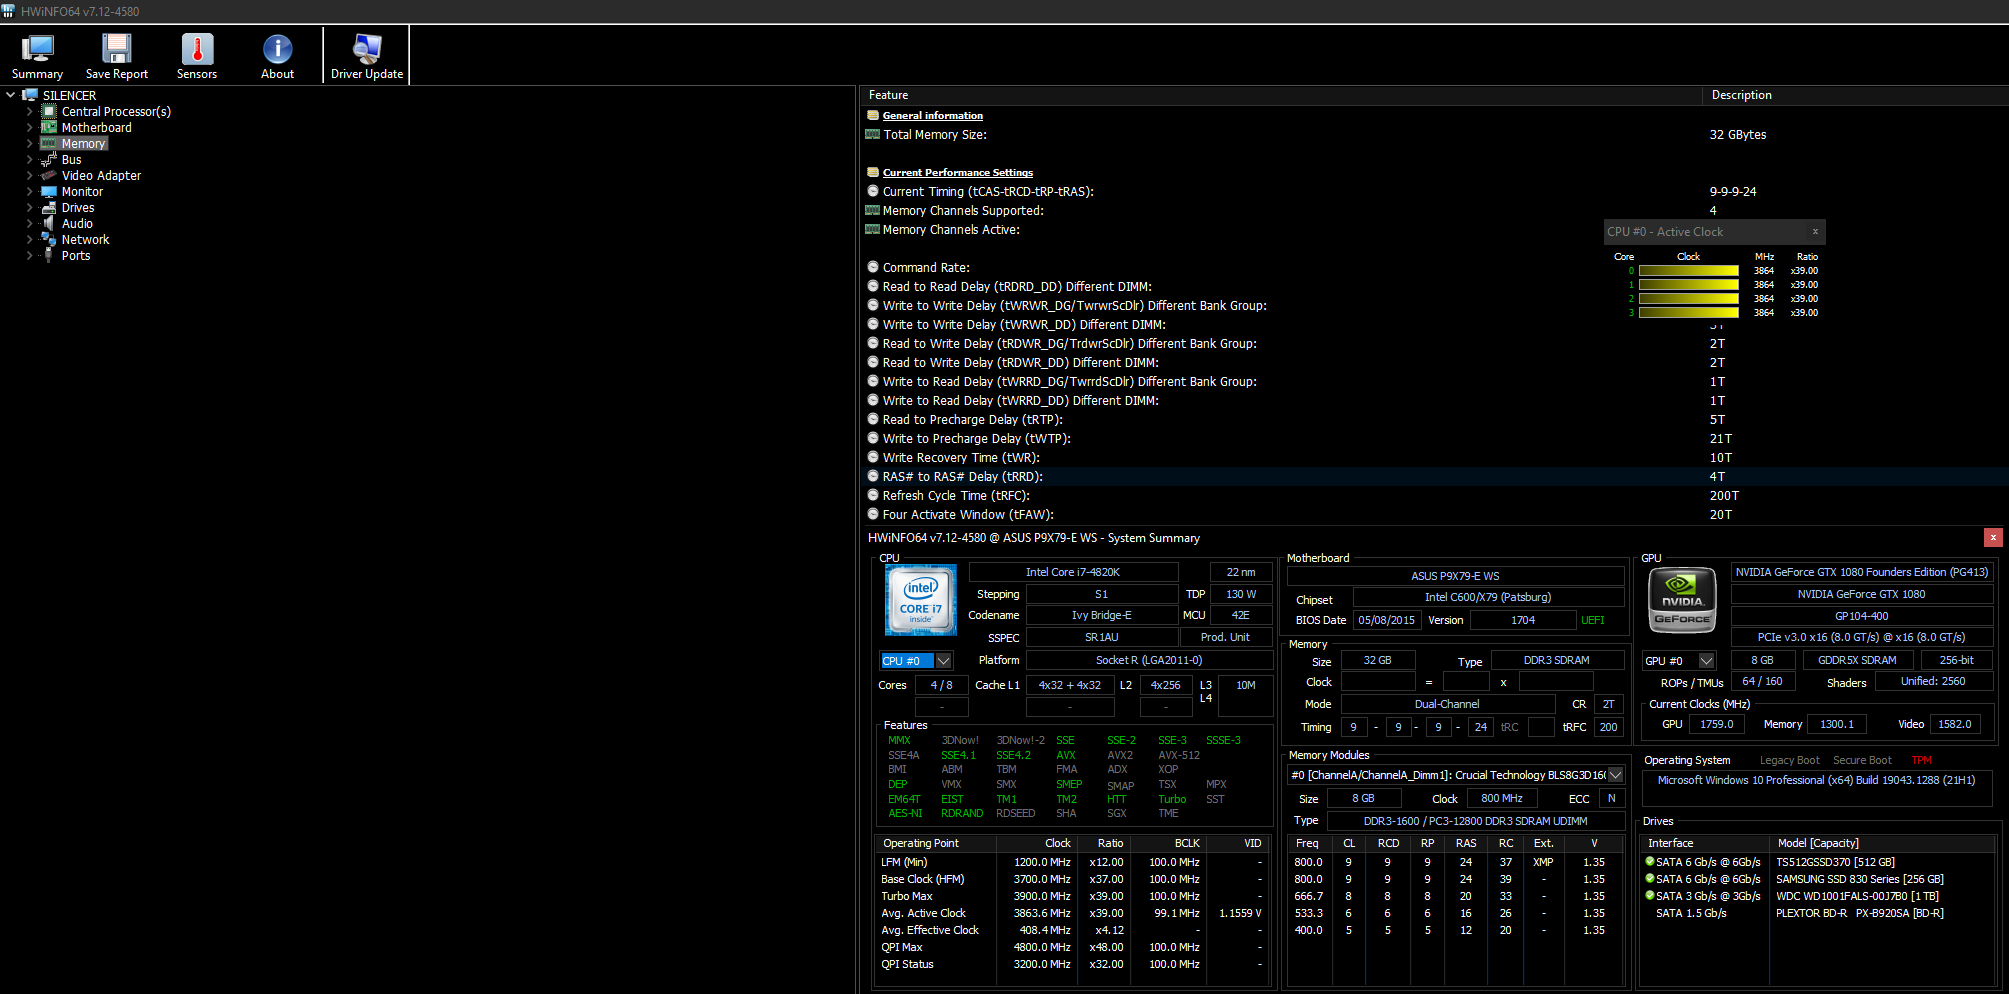Expand the Bus tree node

(30, 160)
